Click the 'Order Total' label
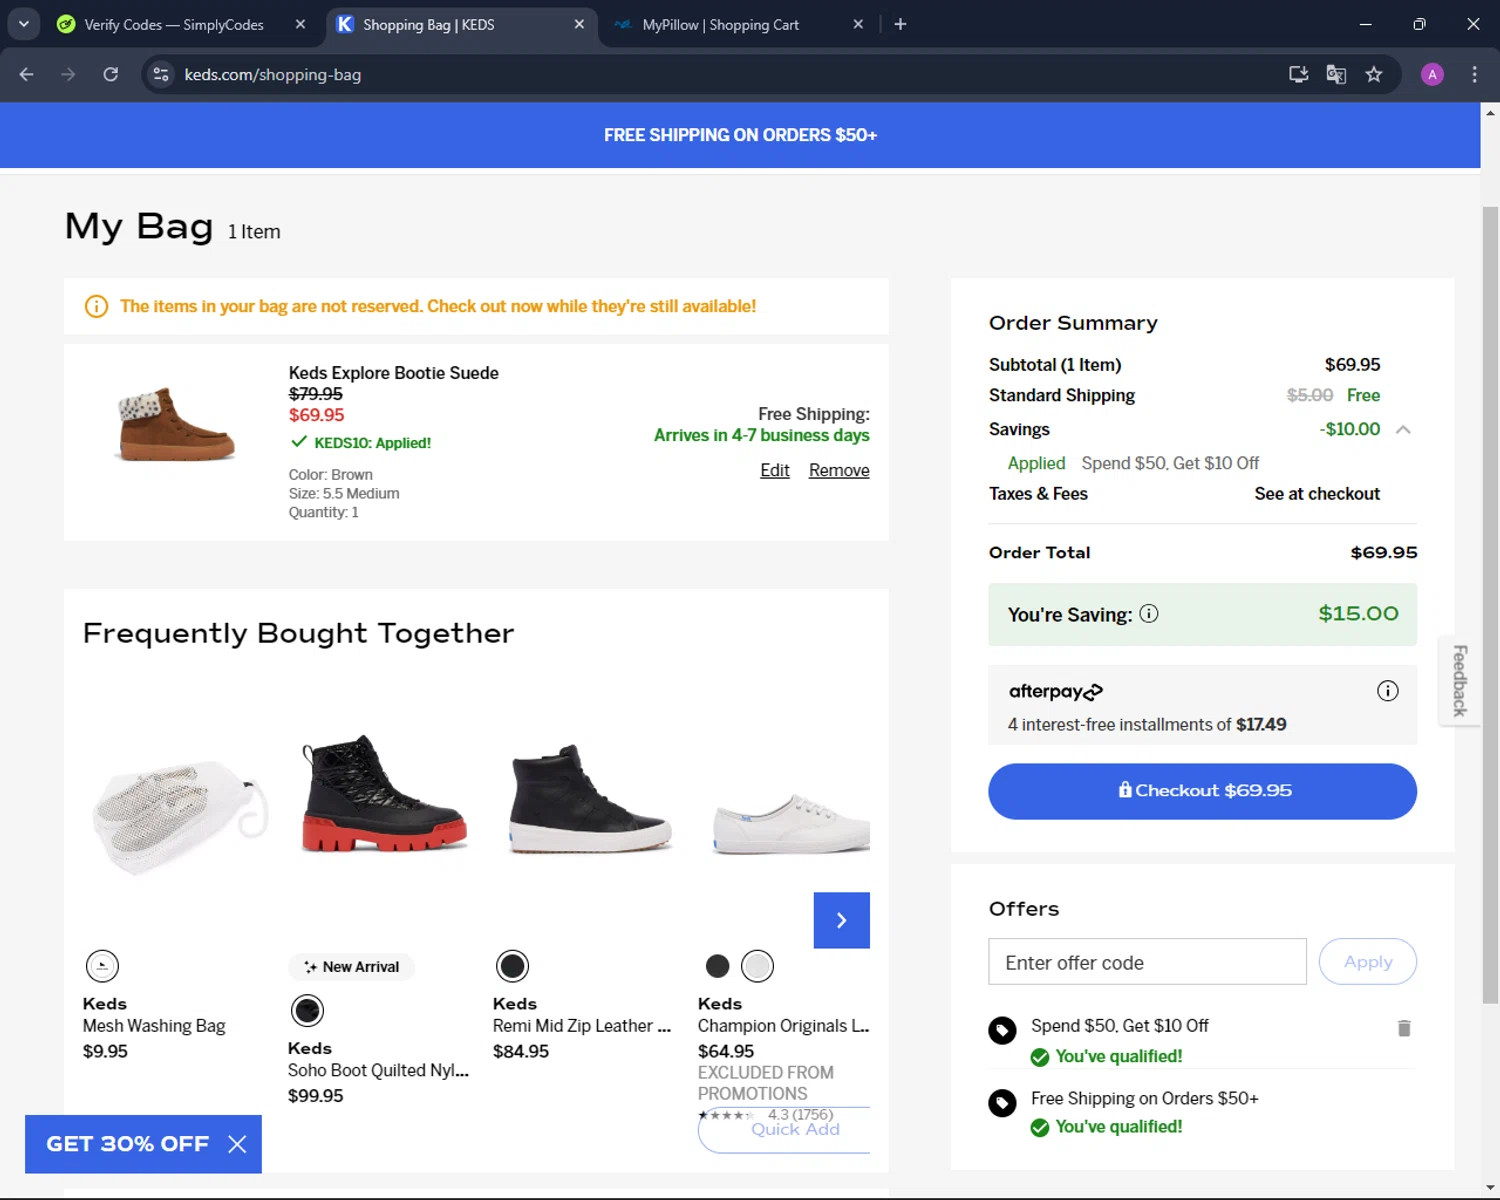The image size is (1500, 1200). 1039,553
